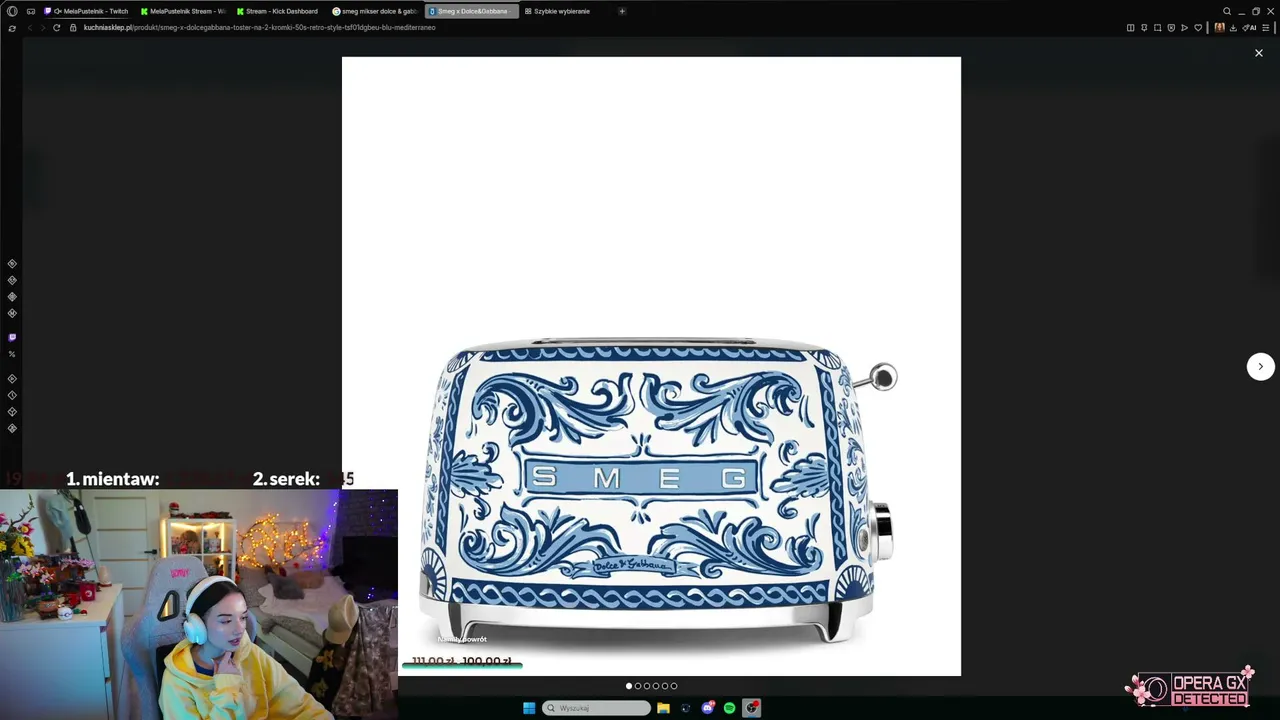This screenshot has height=720, width=1280.
Task: Open the Windows Start menu
Action: click(x=529, y=708)
